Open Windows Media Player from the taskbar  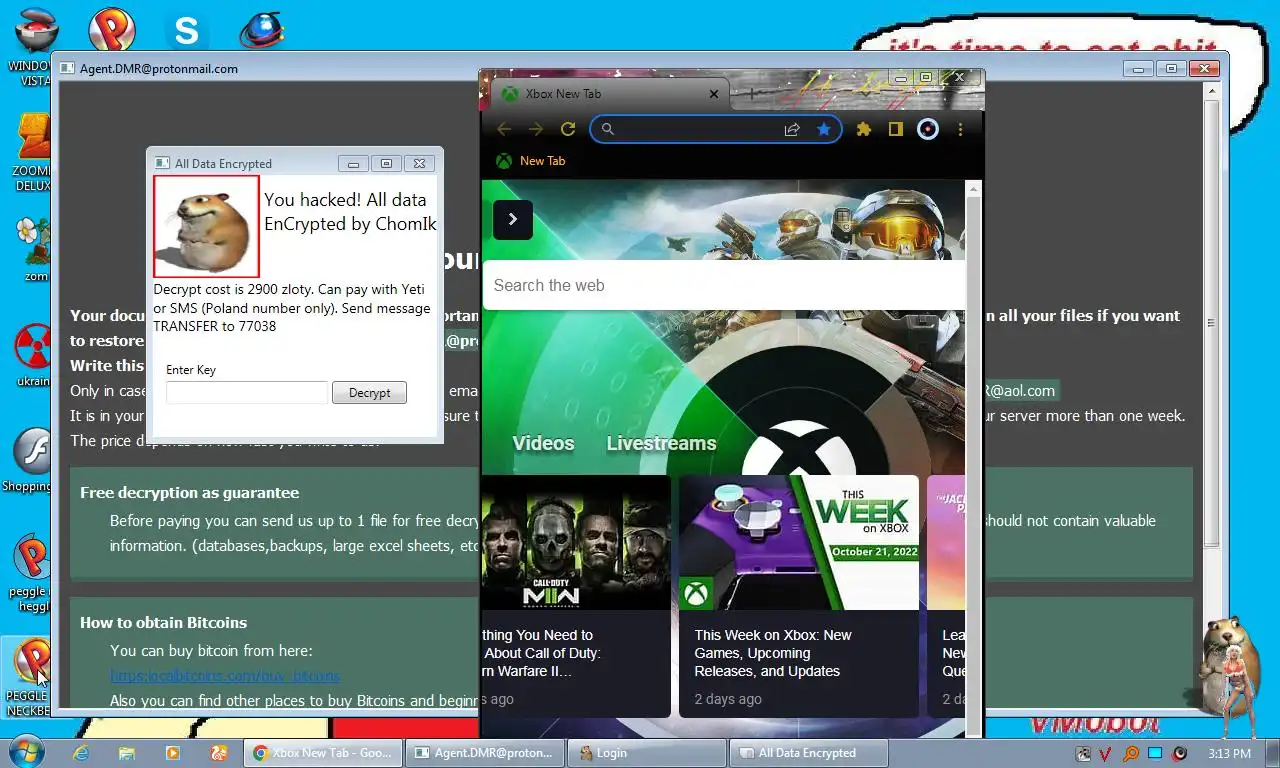coord(173,753)
